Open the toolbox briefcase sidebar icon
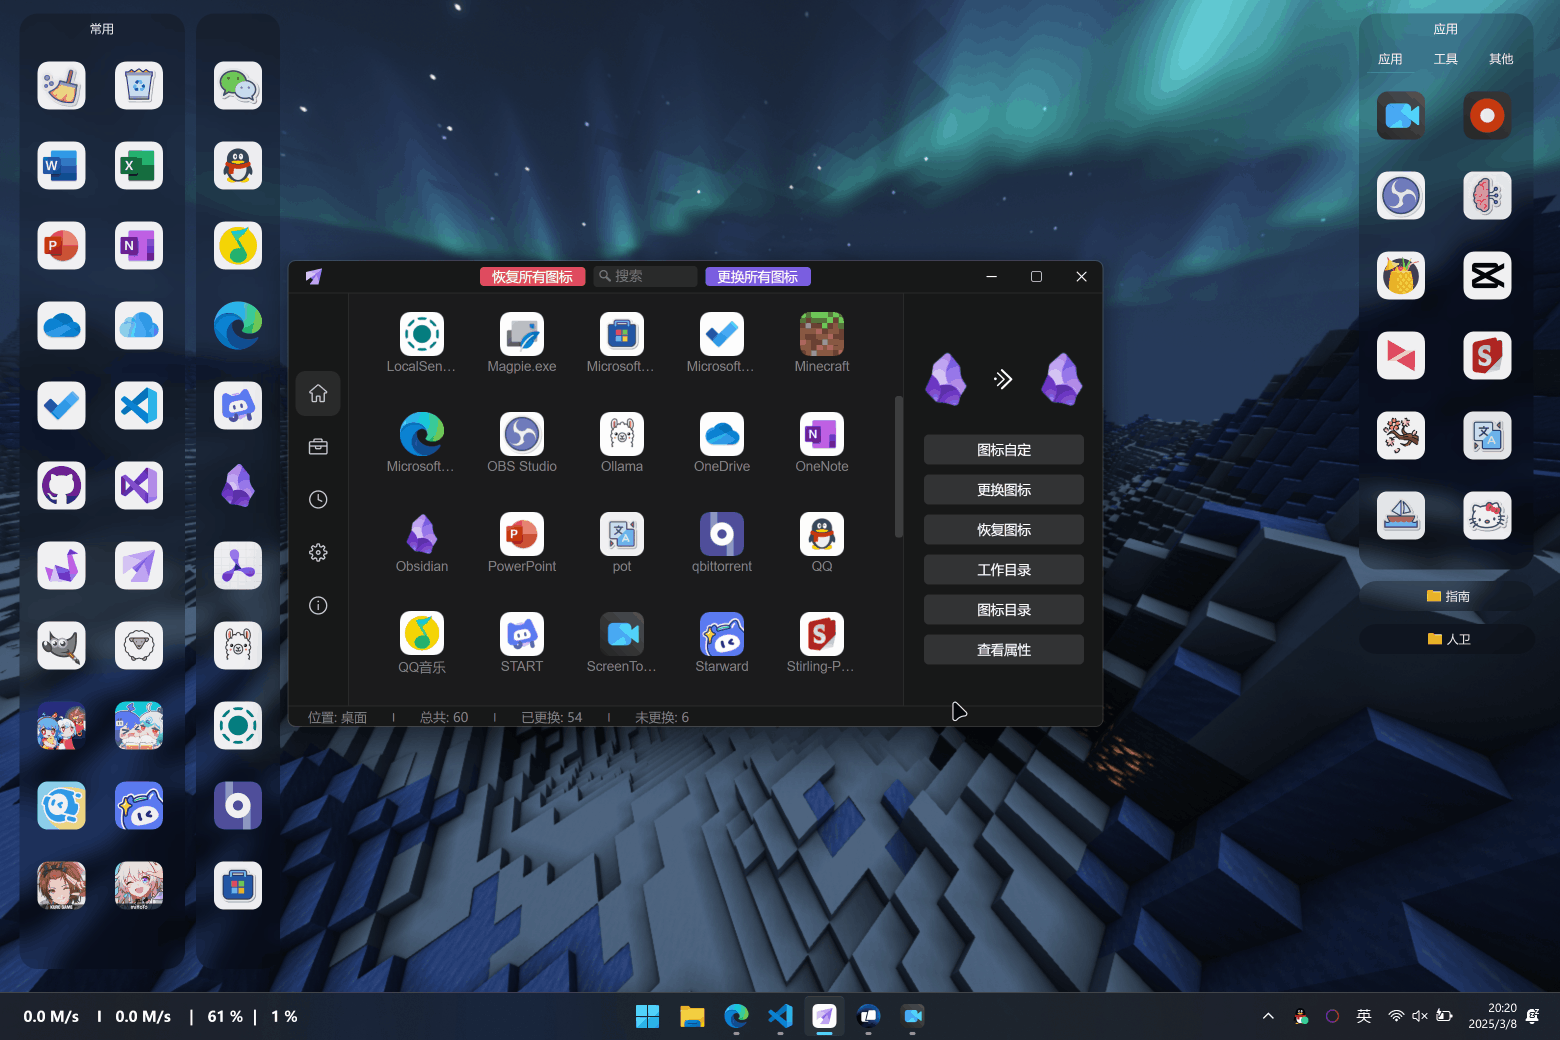The width and height of the screenshot is (1560, 1040). pyautogui.click(x=318, y=447)
